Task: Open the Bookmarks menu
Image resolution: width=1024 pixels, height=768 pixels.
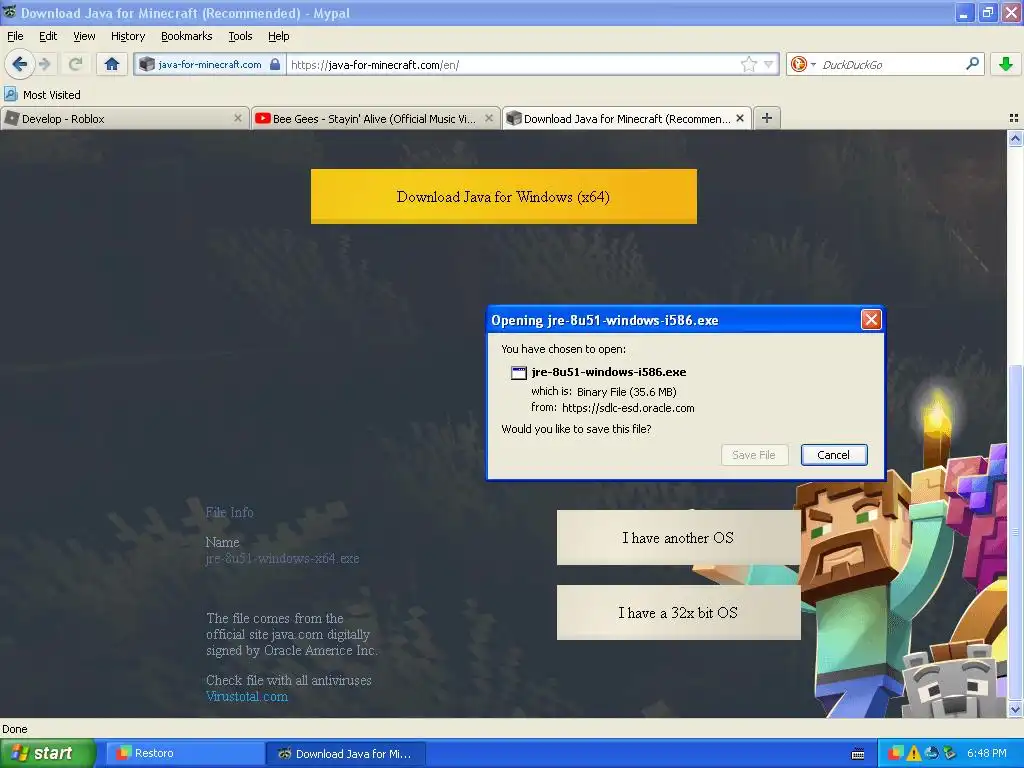Action: (x=187, y=36)
